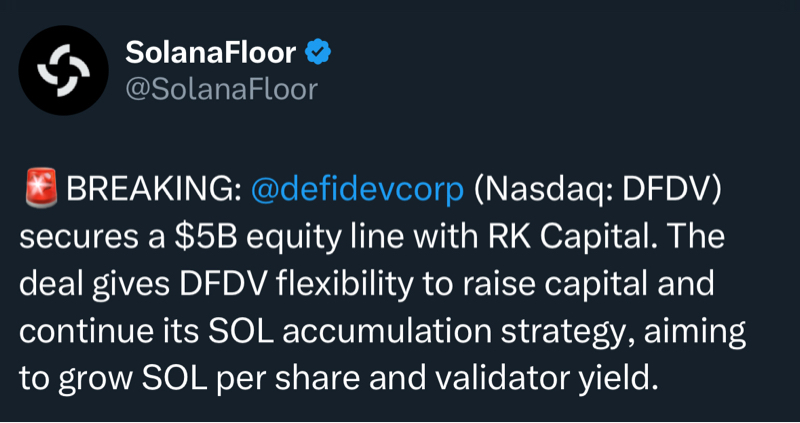This screenshot has height=423, width=800.
Task: Click "equity line" in the tweet body
Action: (x=322, y=240)
